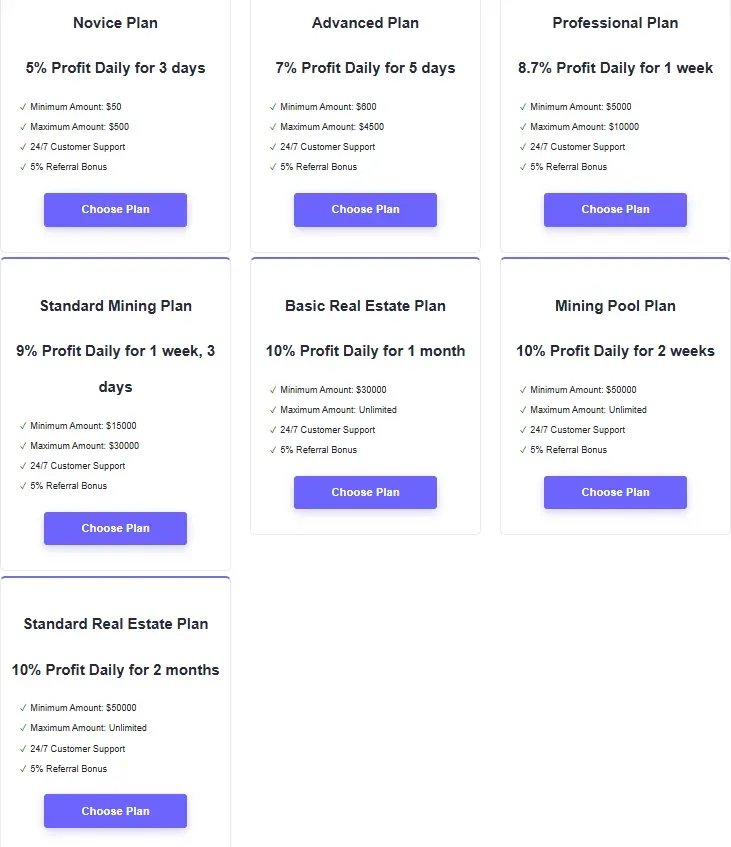Click checkmark beside Minimum Amount $5000
This screenshot has height=847, width=731.
[523, 107]
